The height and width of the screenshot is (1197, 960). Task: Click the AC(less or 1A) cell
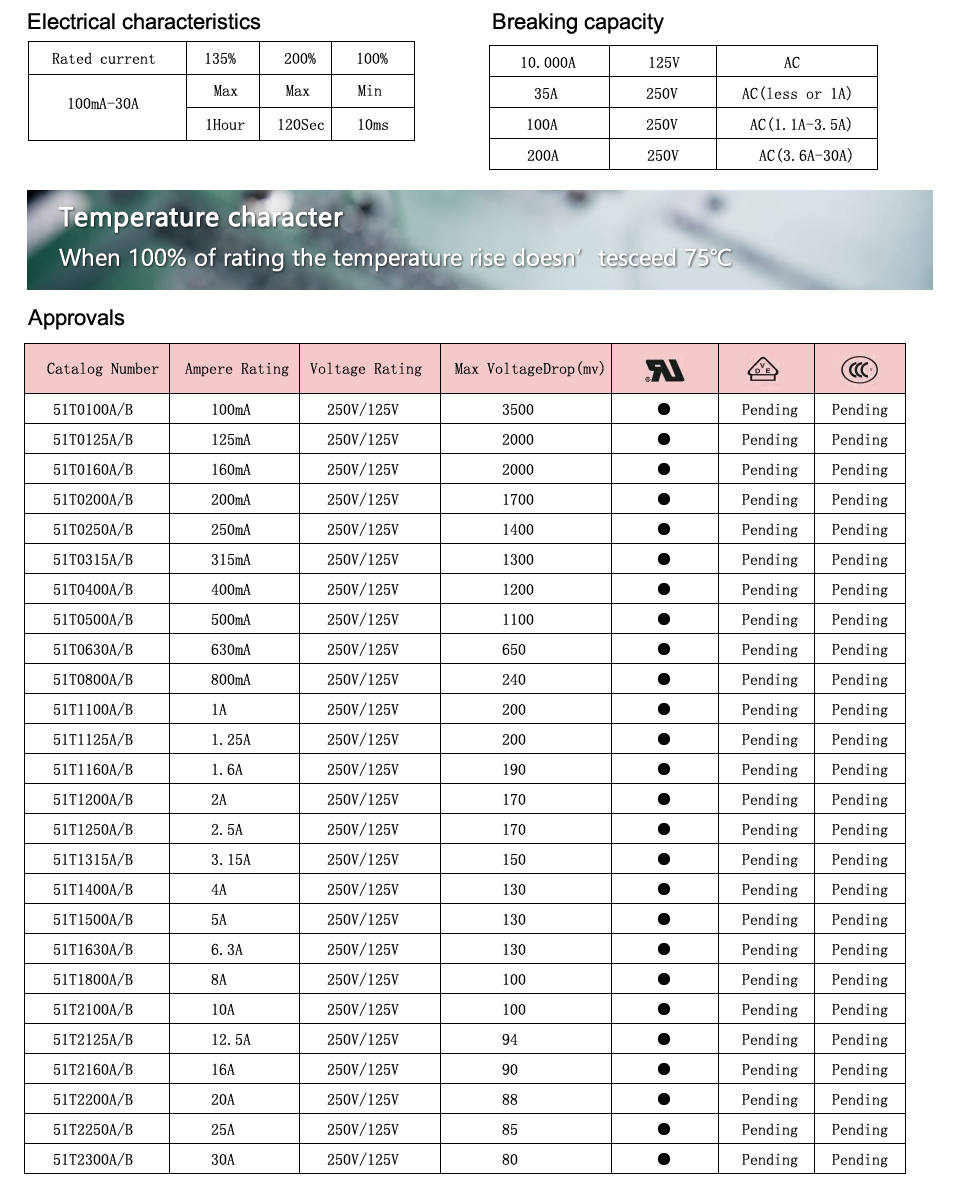point(797,93)
